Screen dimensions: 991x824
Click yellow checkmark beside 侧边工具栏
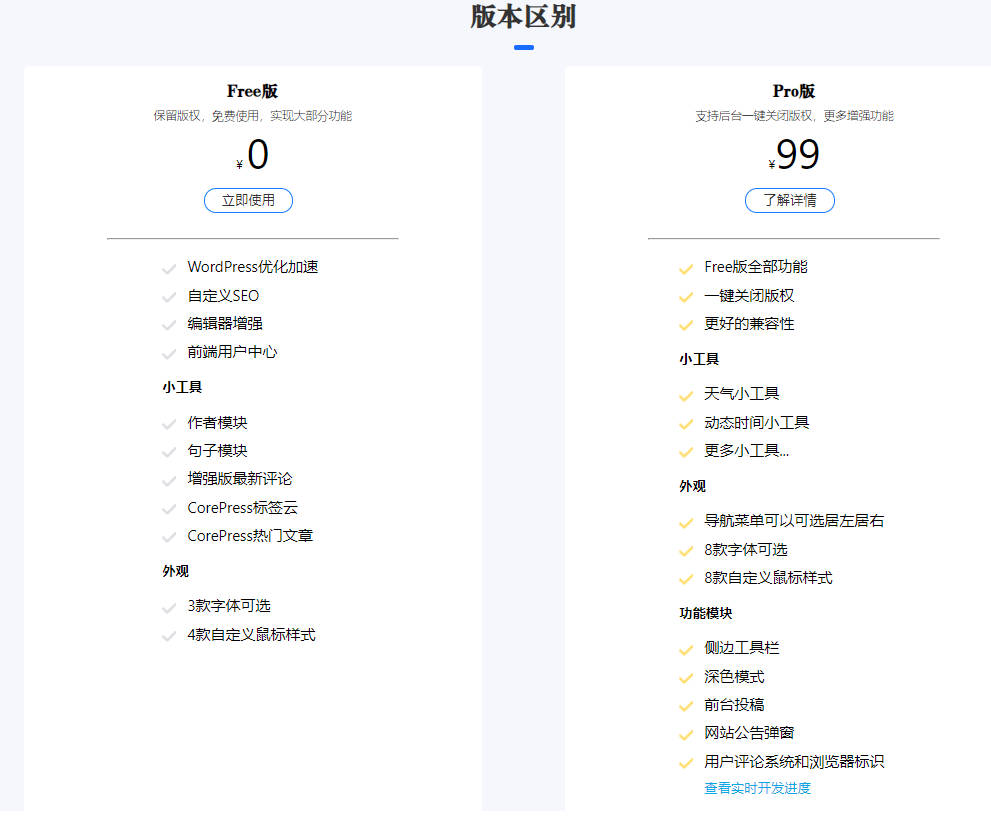(686, 650)
